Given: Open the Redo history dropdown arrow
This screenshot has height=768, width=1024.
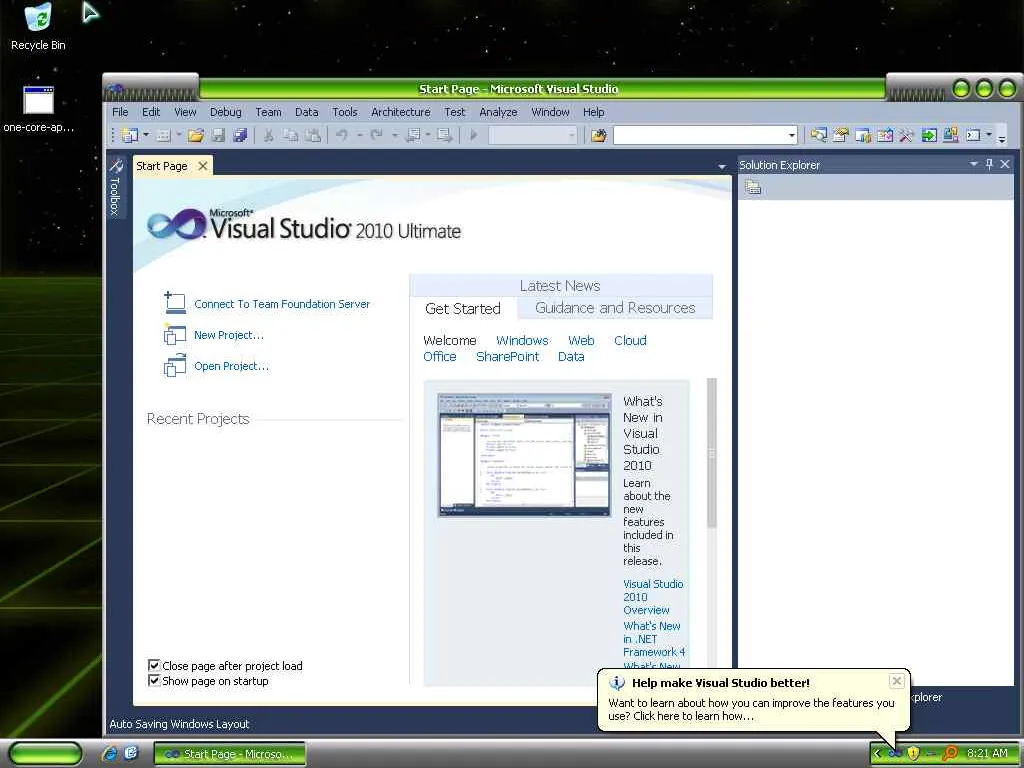Looking at the screenshot, I should (x=394, y=135).
